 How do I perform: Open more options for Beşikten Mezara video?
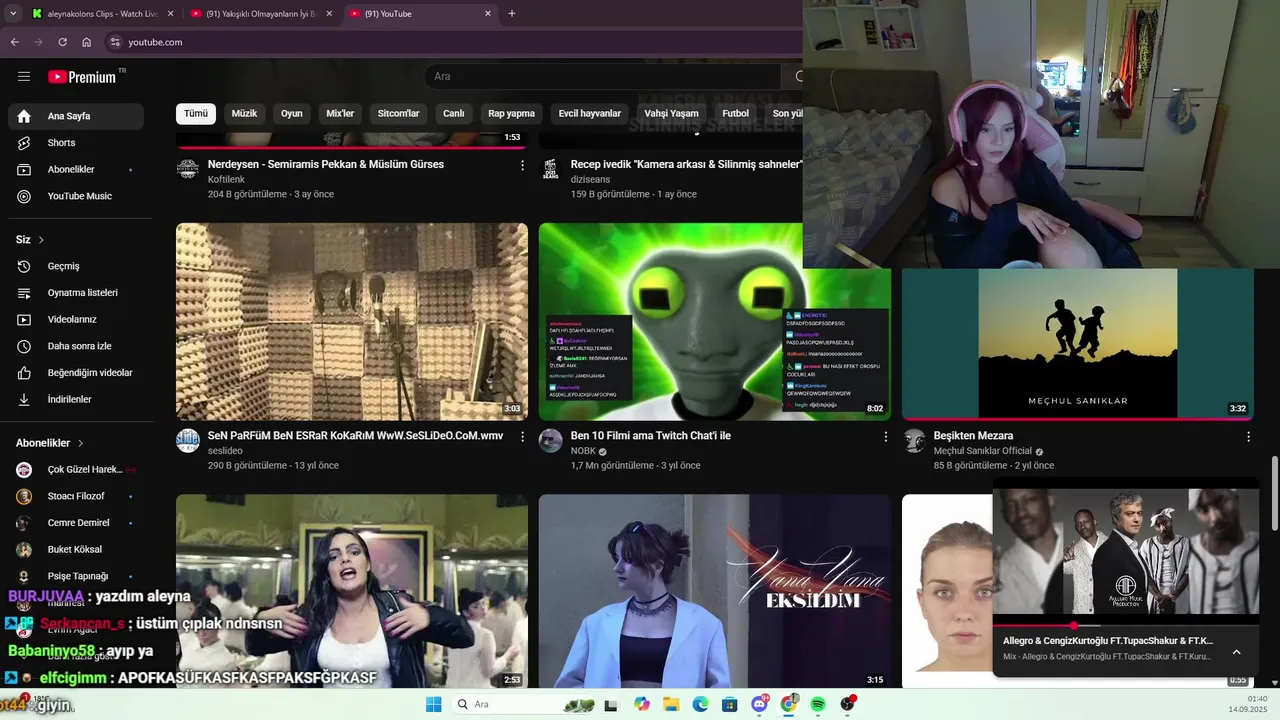click(x=1248, y=437)
